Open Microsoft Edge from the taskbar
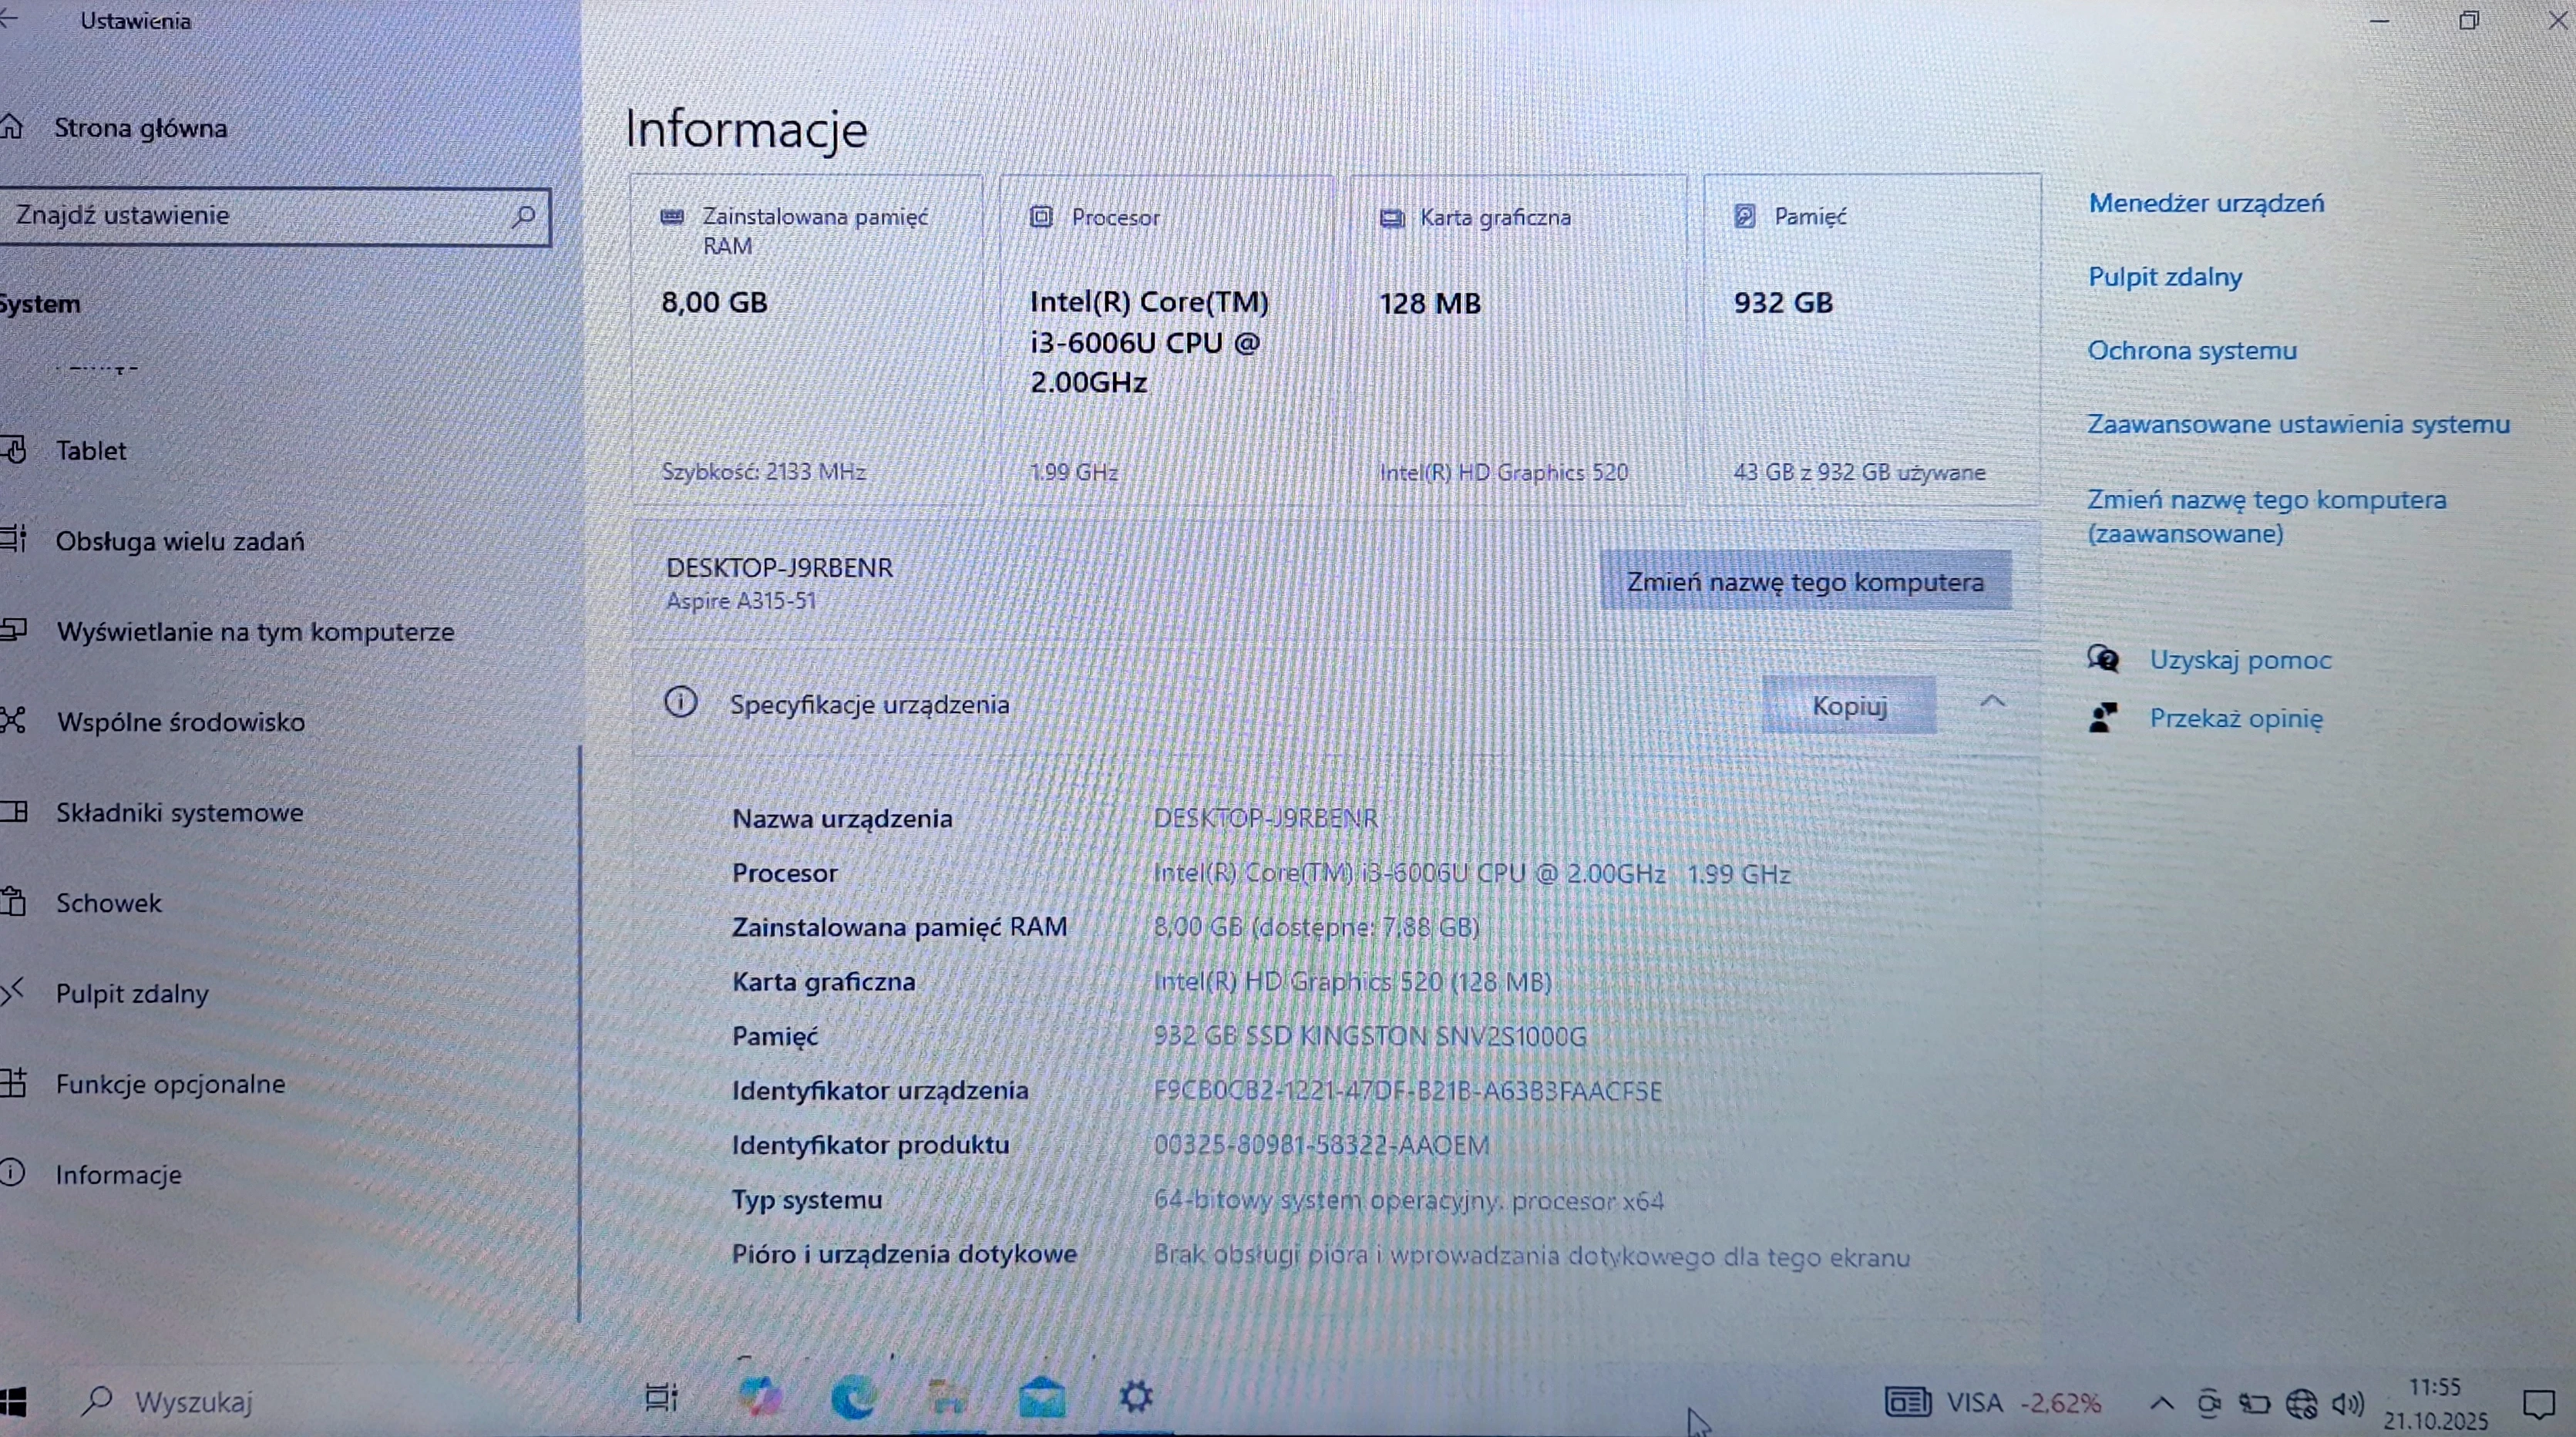 pos(853,1398)
